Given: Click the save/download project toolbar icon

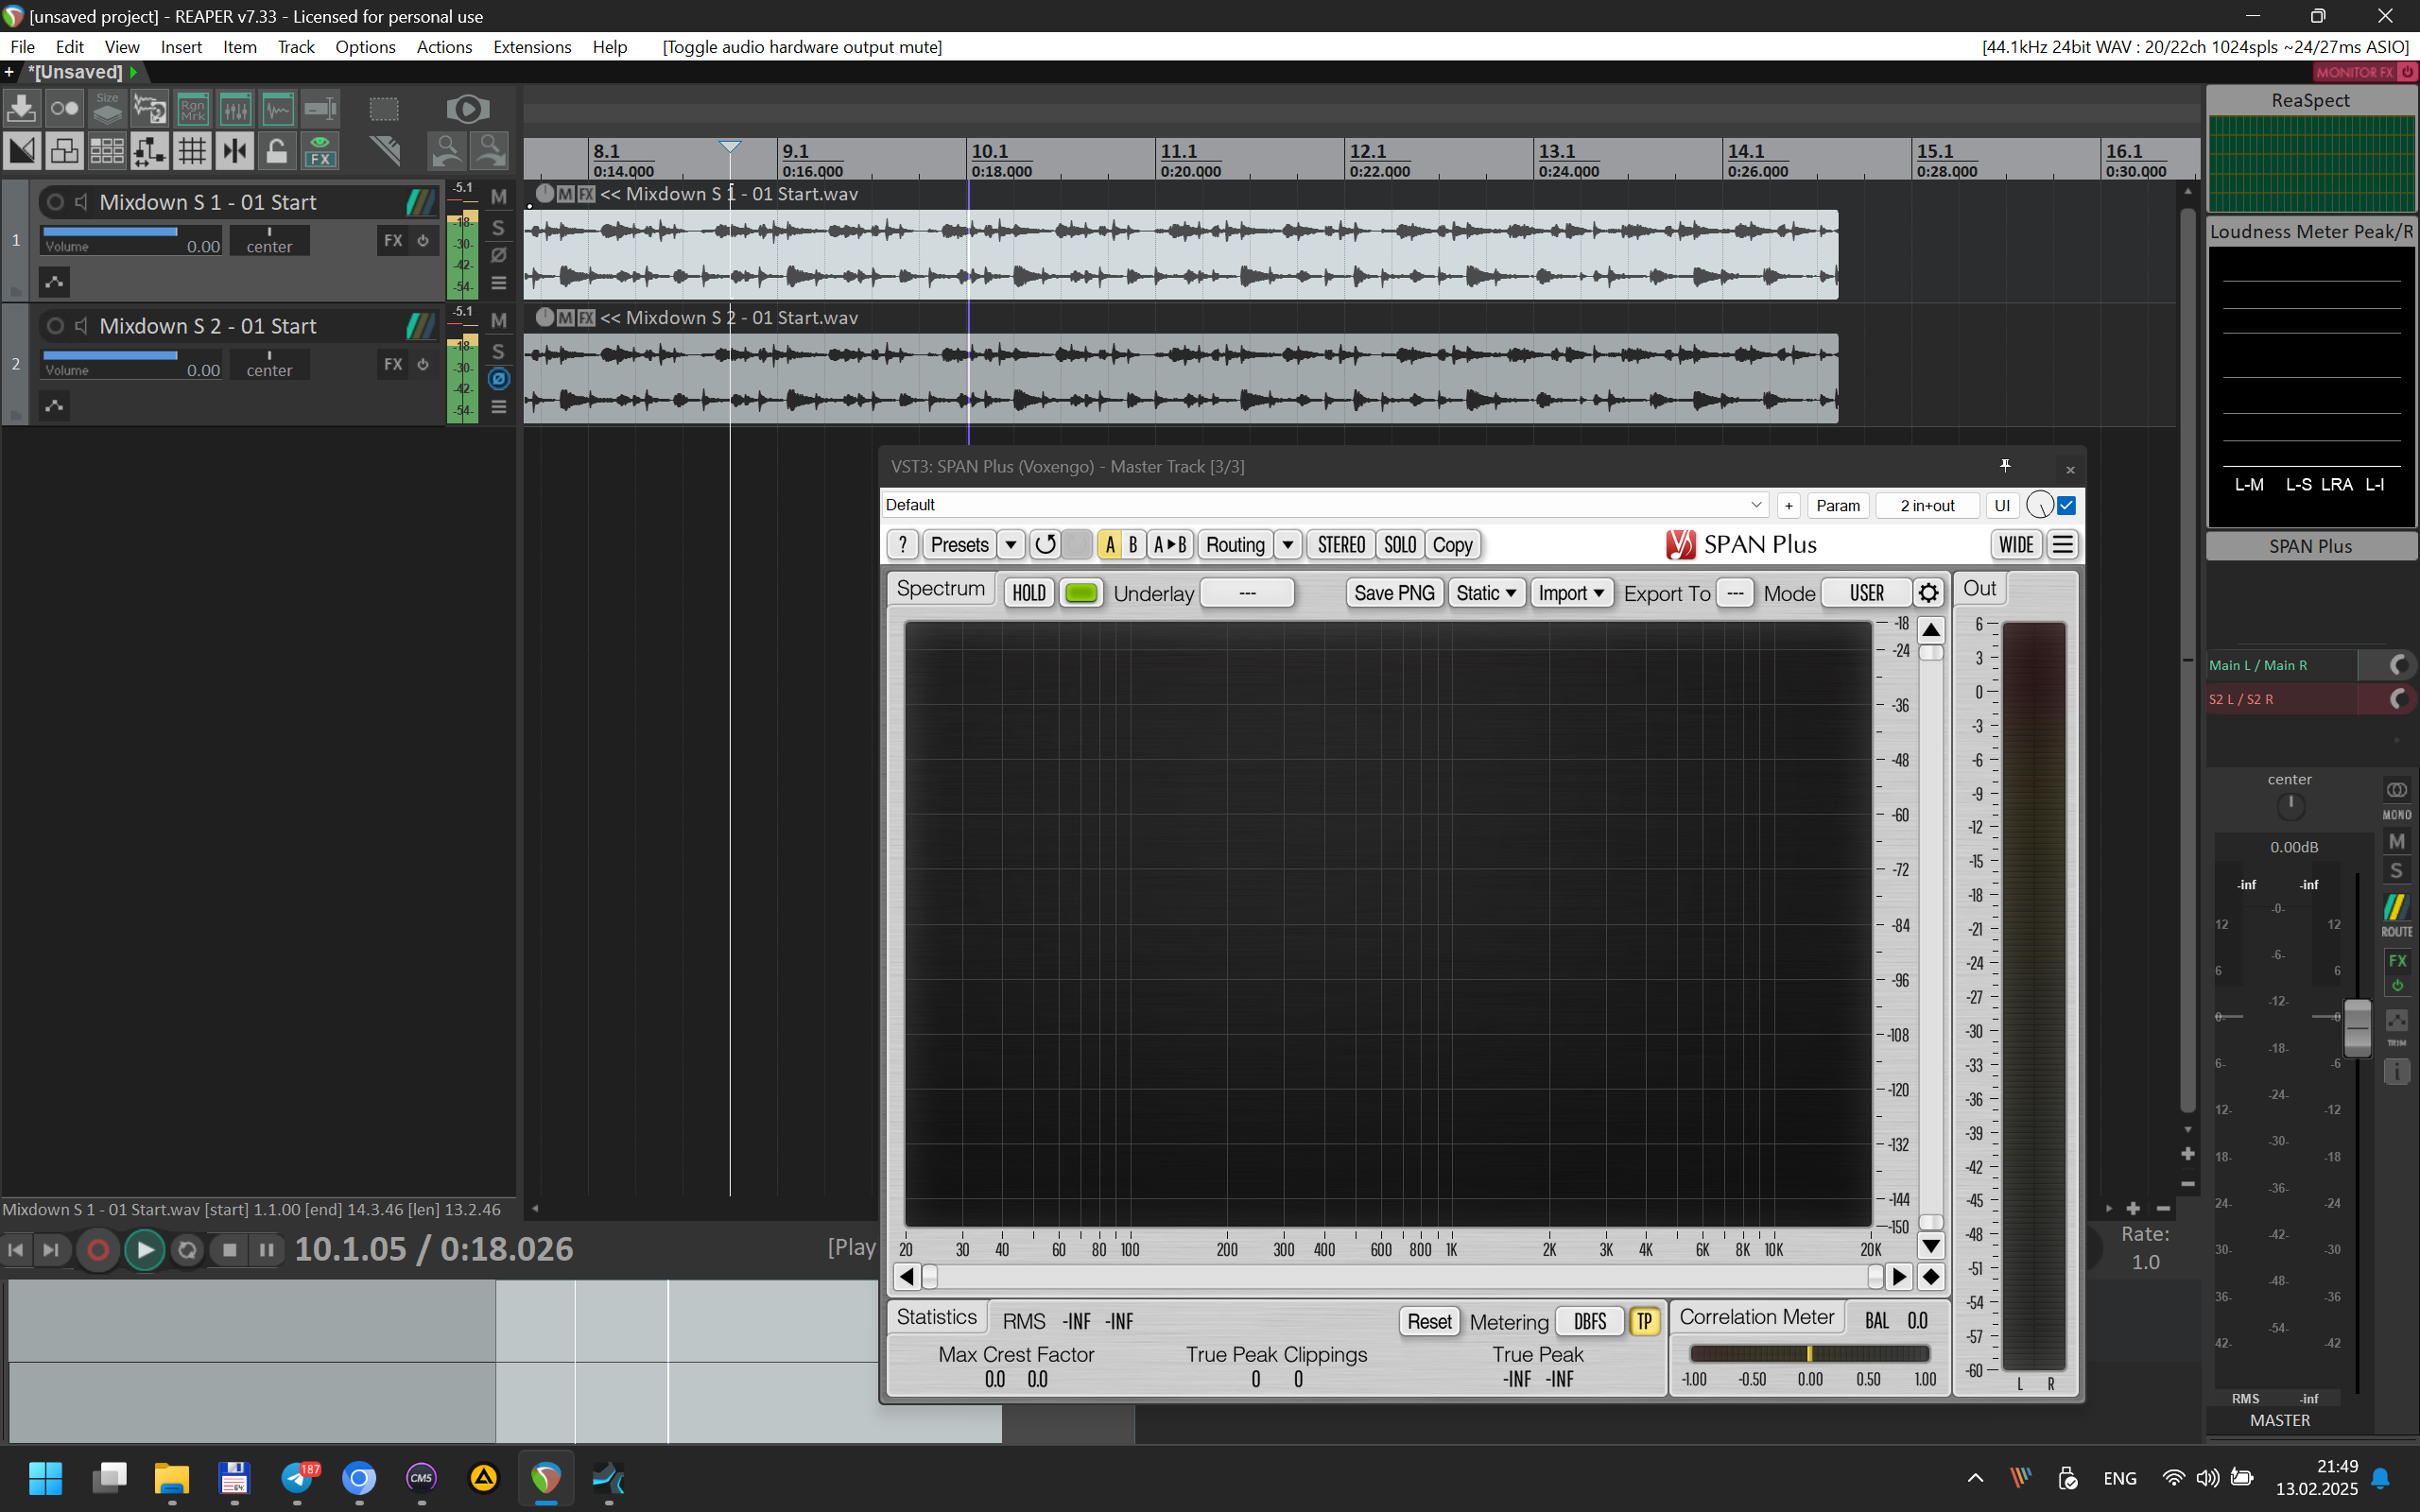Looking at the screenshot, I should (x=22, y=108).
